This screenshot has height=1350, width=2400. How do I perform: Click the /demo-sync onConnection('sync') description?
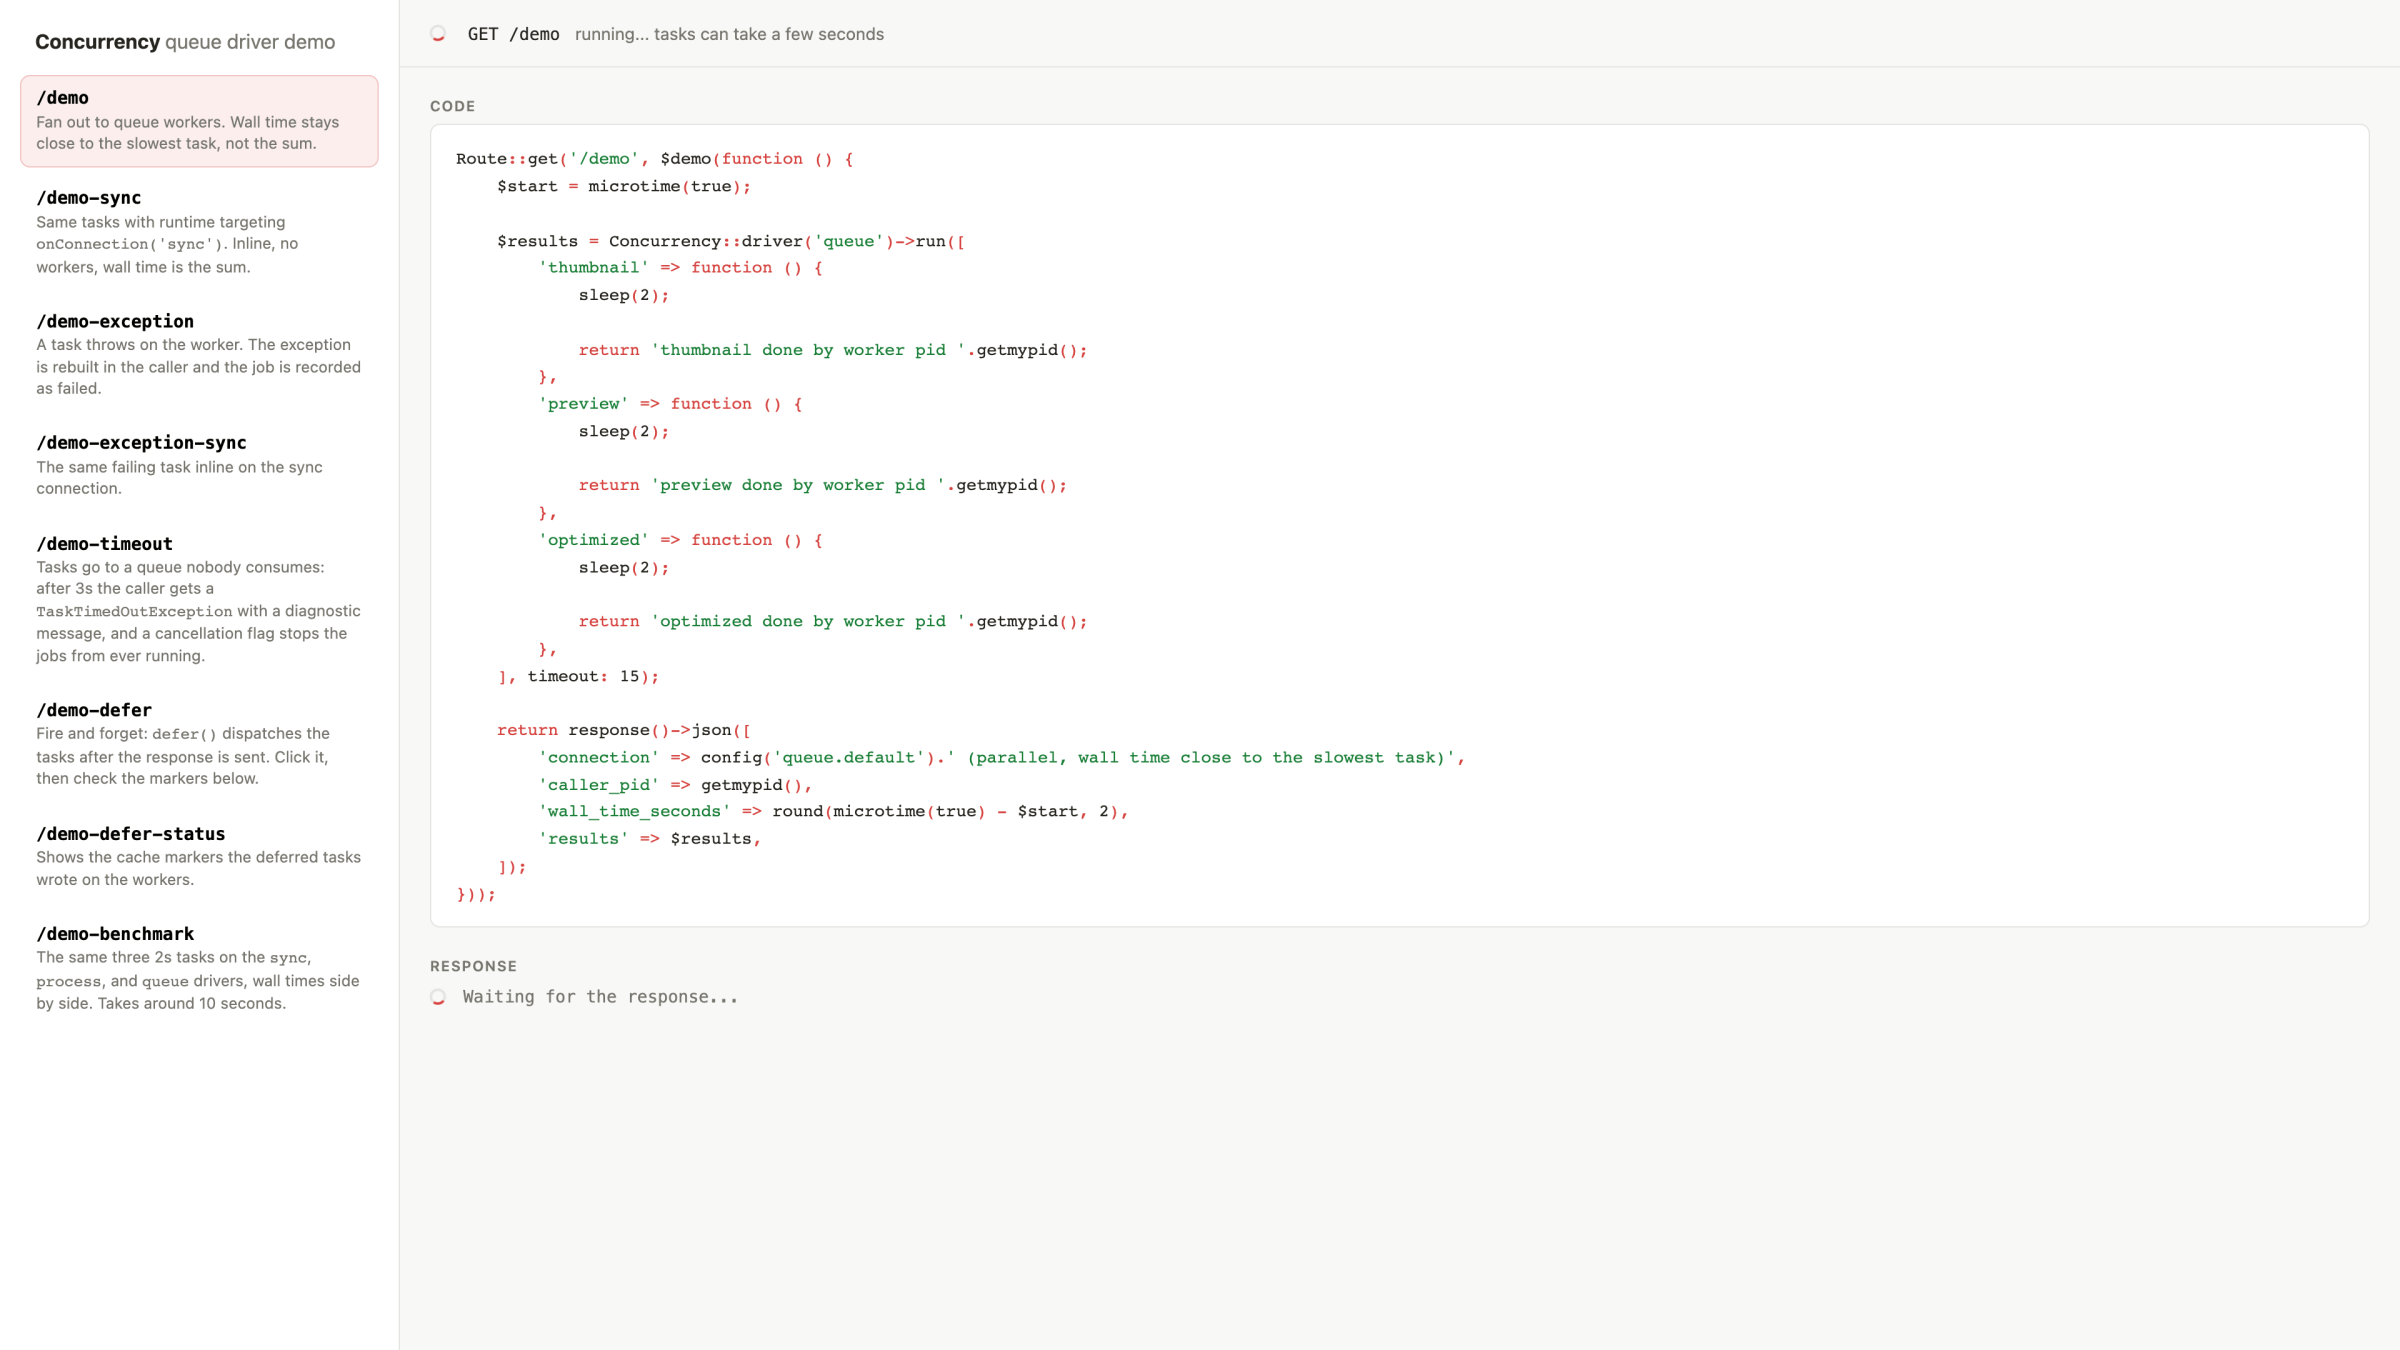click(167, 244)
